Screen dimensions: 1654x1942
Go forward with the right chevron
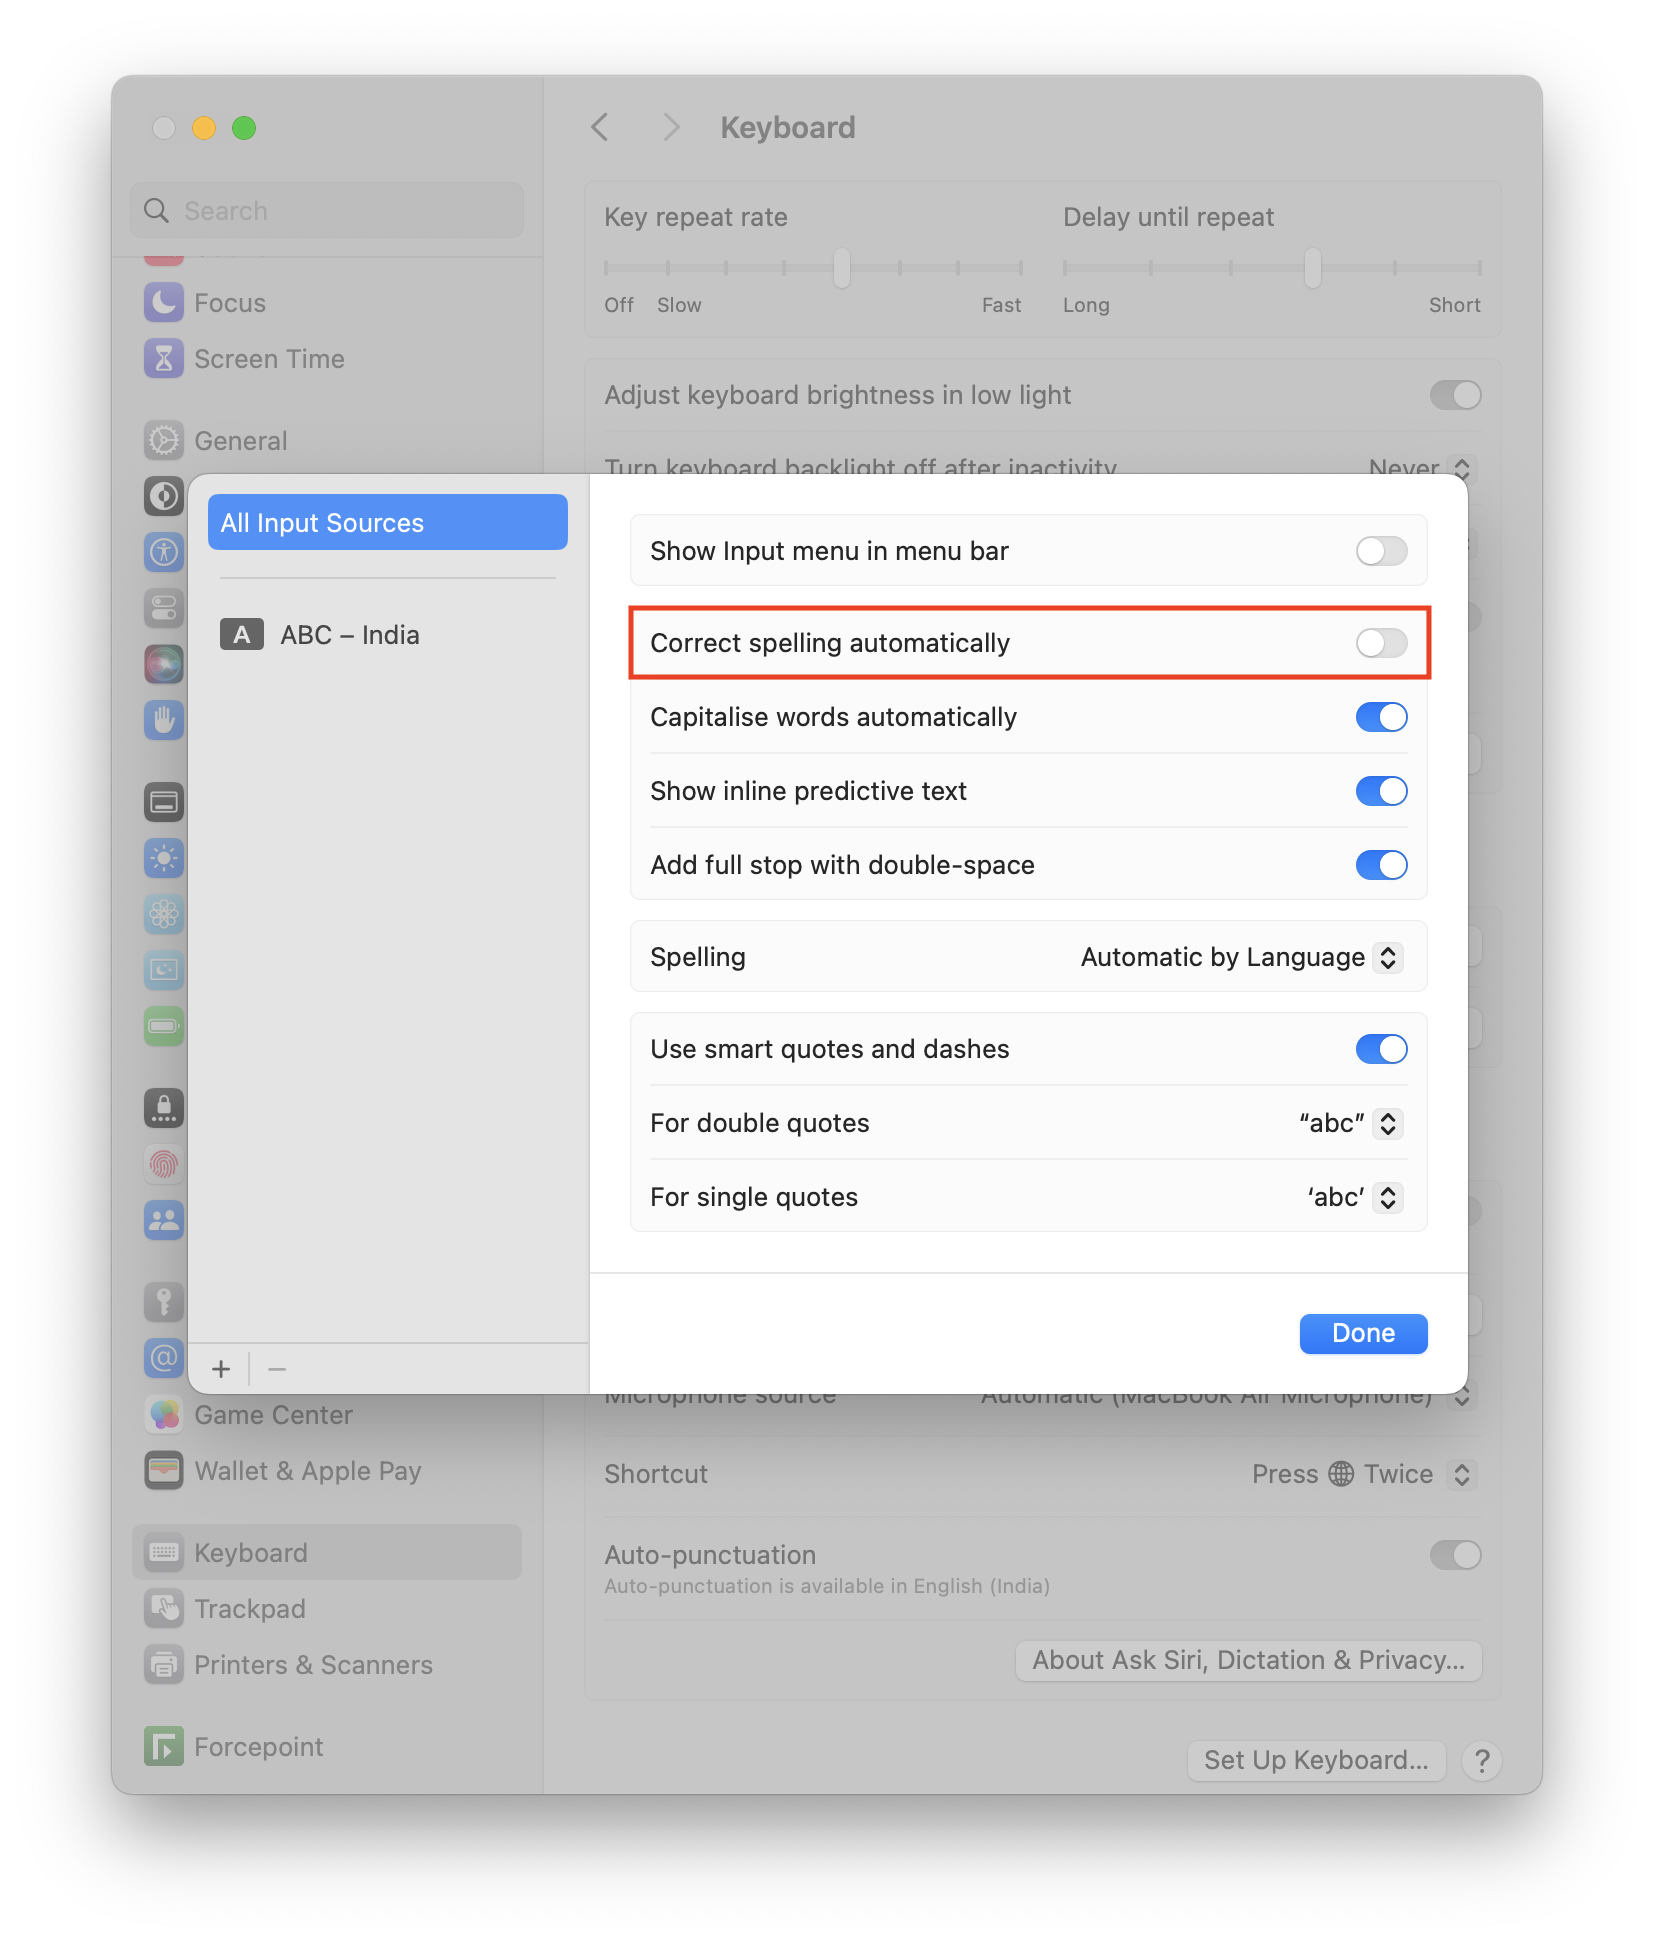point(671,127)
